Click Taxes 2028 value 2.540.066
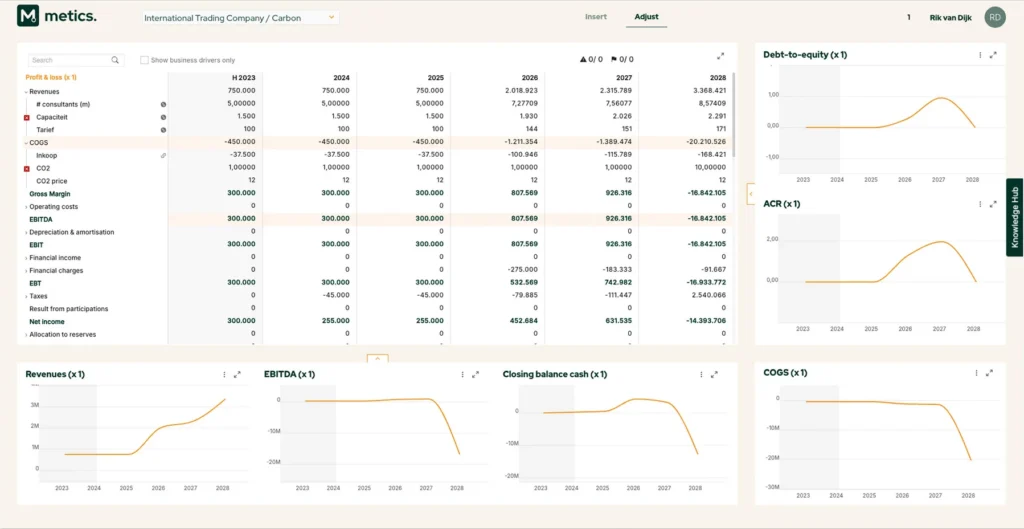Image resolution: width=1024 pixels, height=529 pixels. (709, 296)
